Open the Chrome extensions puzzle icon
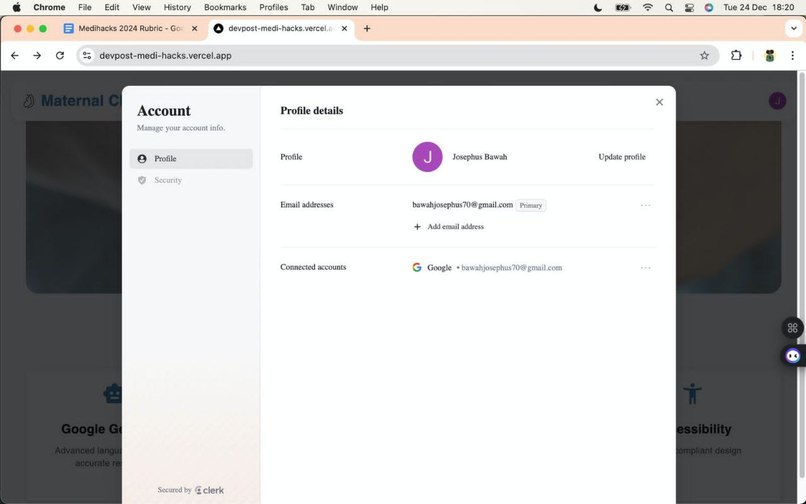Image resolution: width=806 pixels, height=504 pixels. coord(736,56)
